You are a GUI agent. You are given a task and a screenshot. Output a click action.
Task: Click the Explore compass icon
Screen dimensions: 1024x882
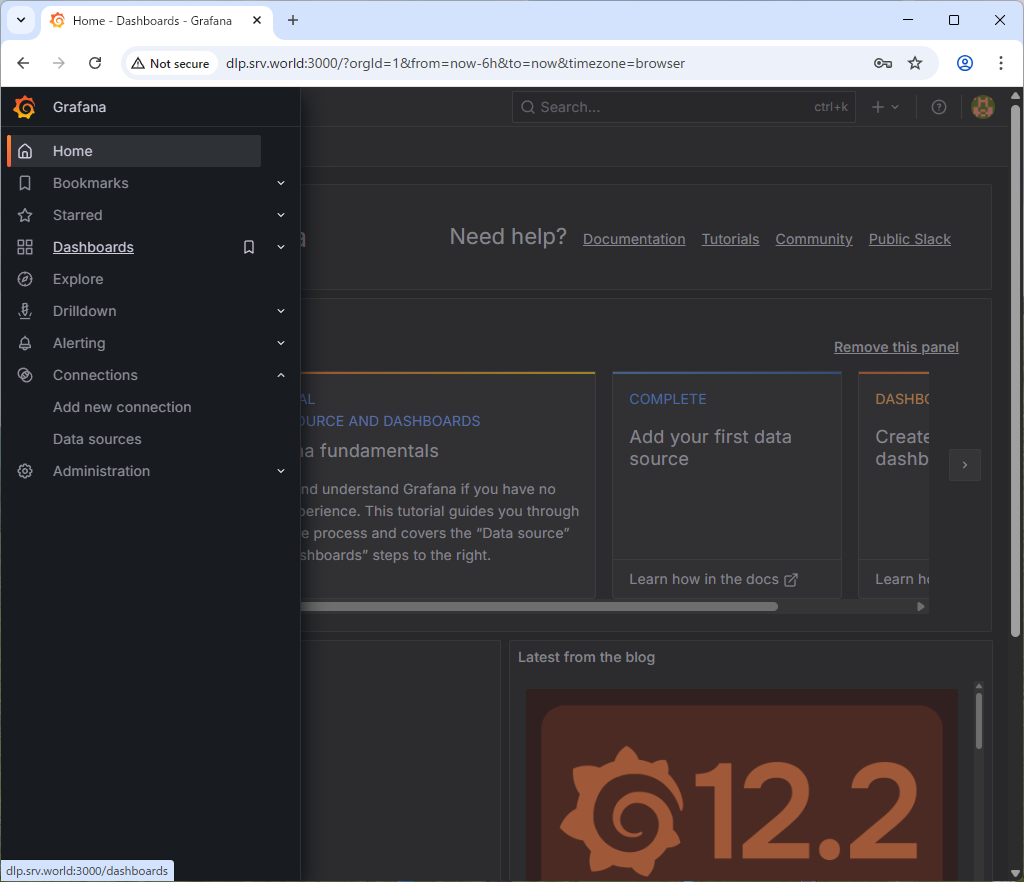click(x=26, y=279)
